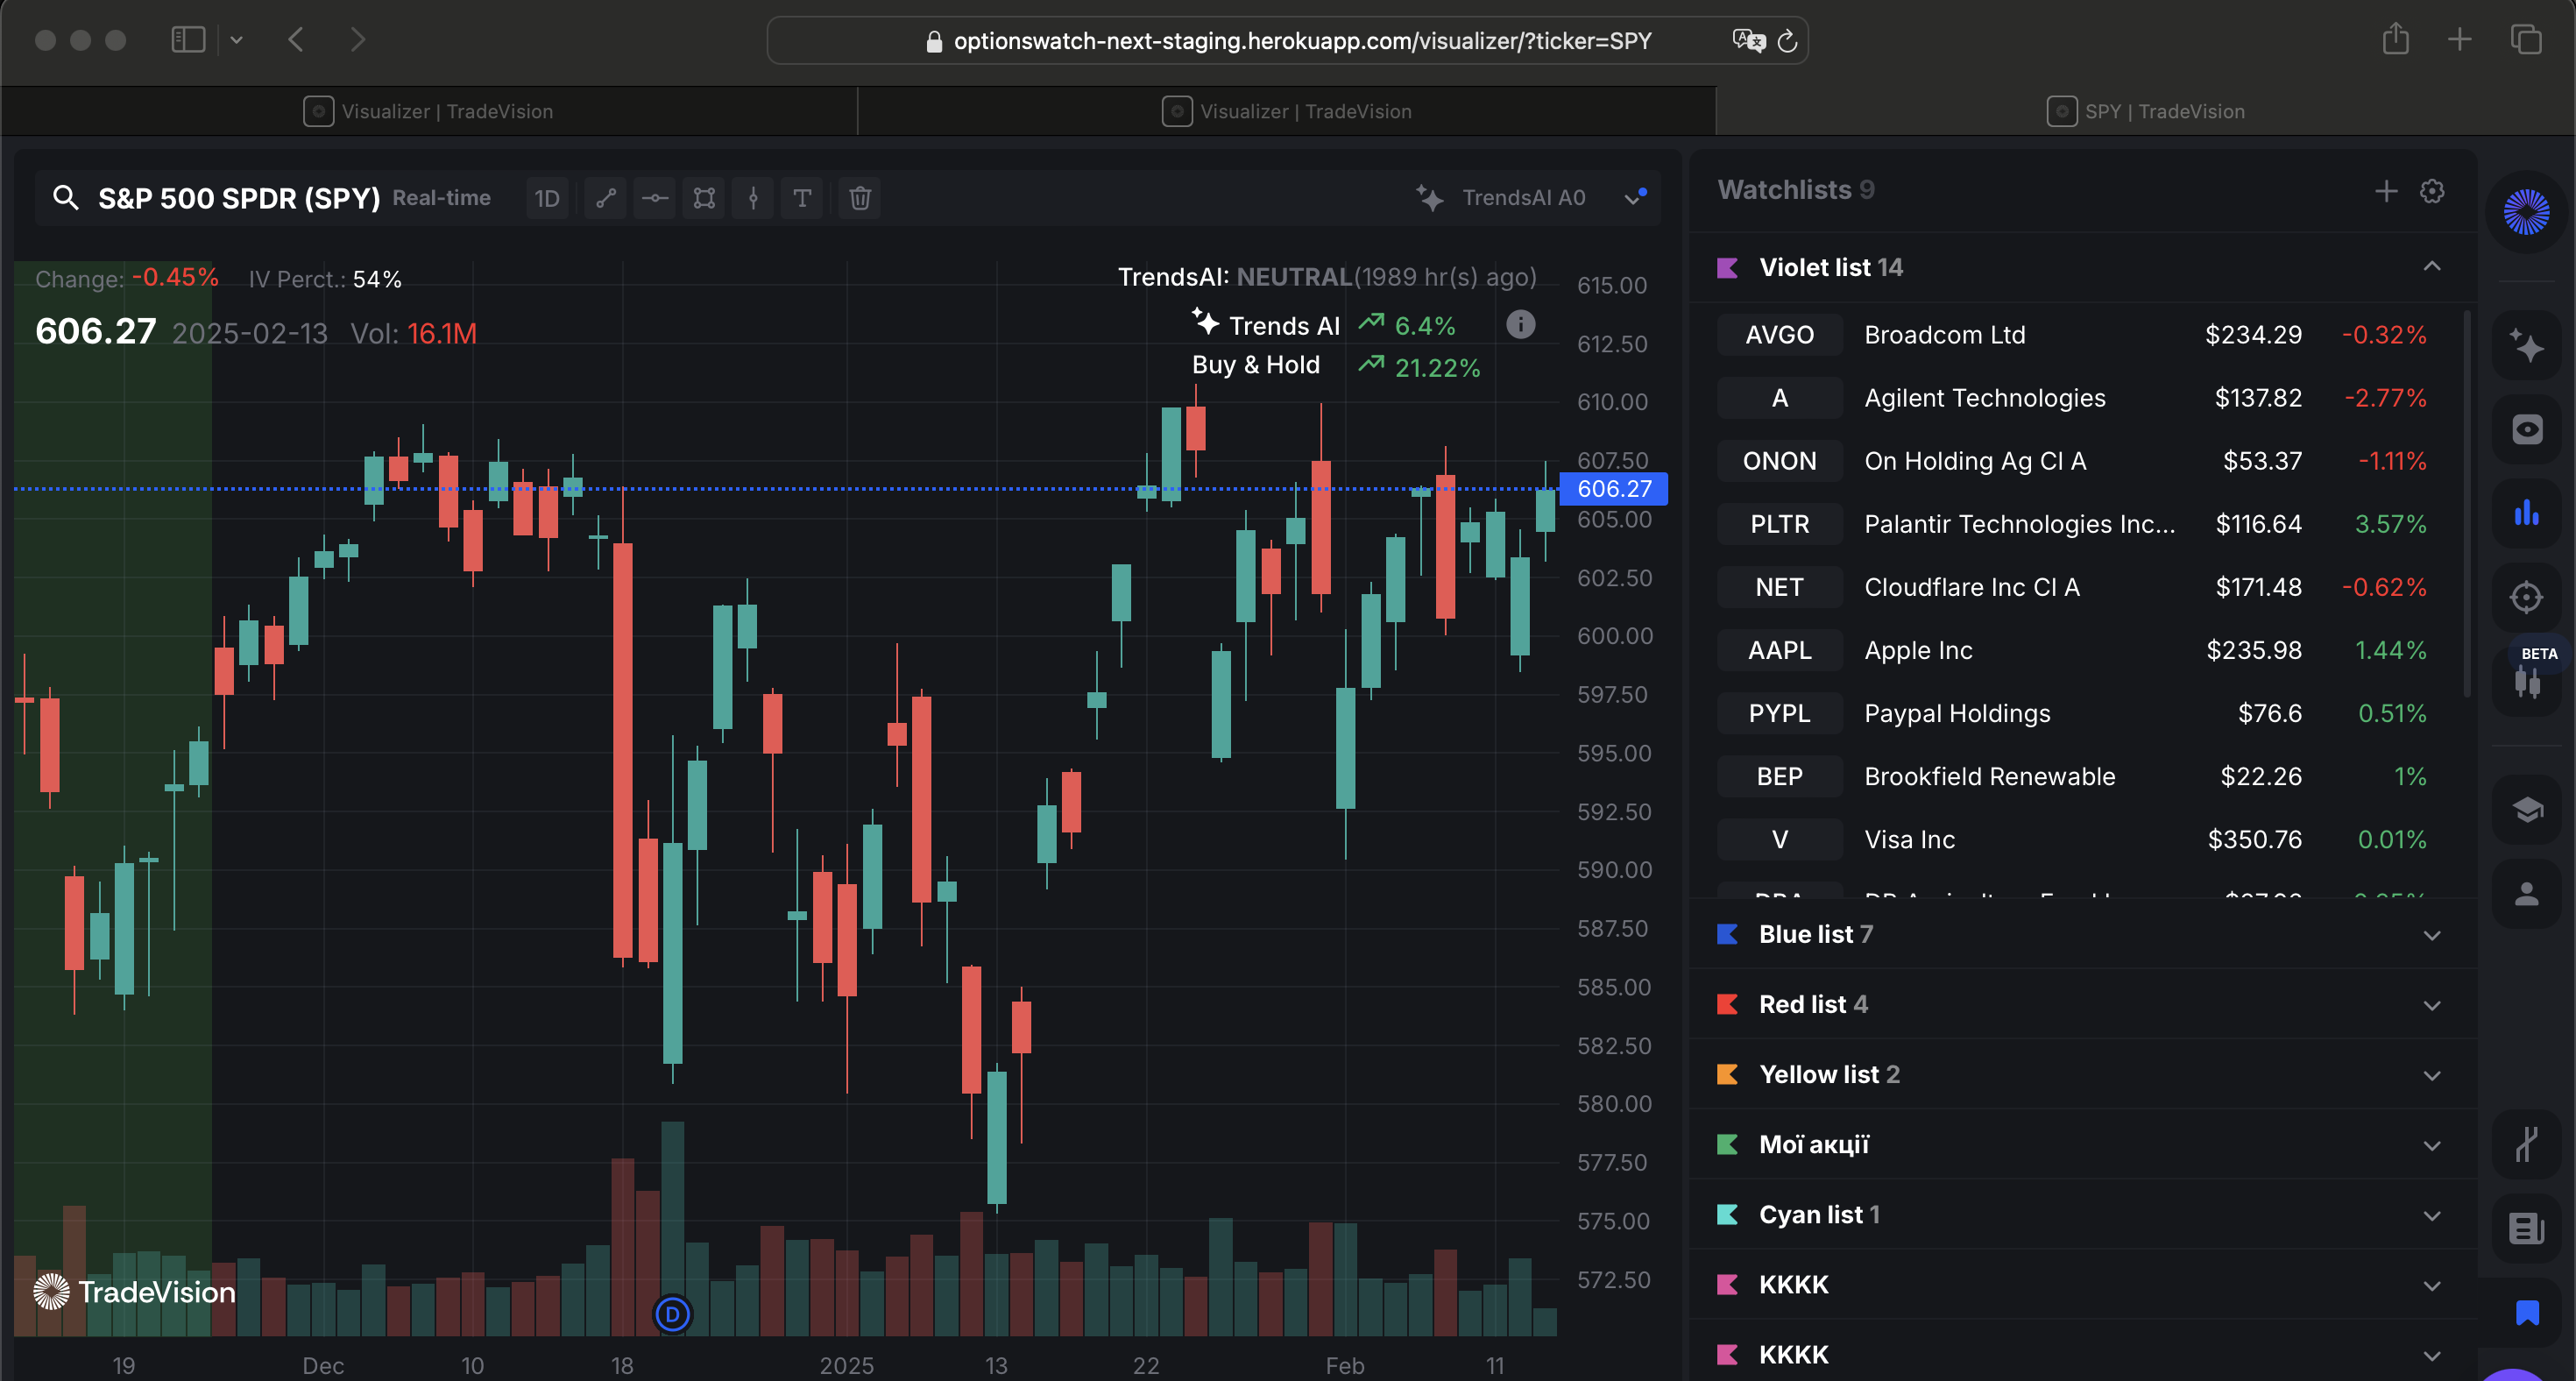The height and width of the screenshot is (1381, 2576).
Task: Expand the Red list watchlist
Action: (2431, 1005)
